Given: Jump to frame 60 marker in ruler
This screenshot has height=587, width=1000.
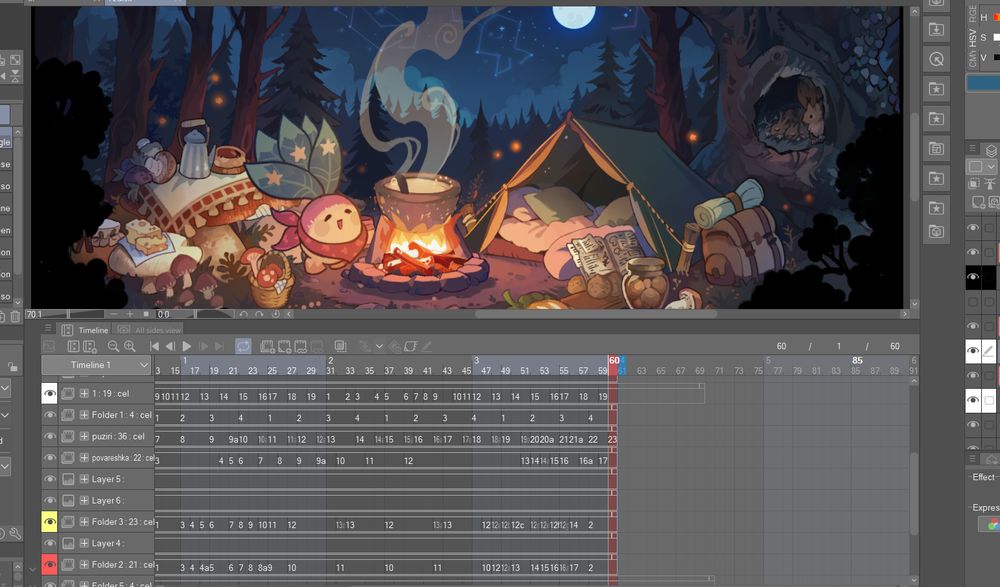Looking at the screenshot, I should pos(614,360).
